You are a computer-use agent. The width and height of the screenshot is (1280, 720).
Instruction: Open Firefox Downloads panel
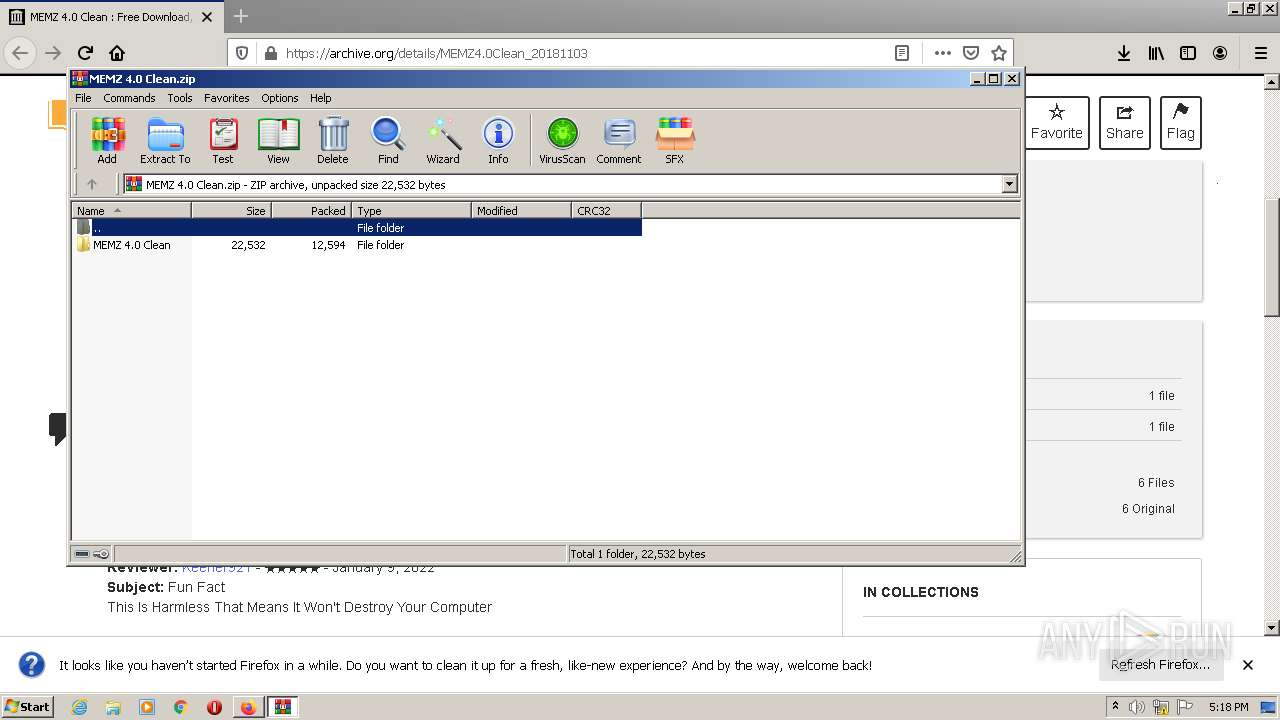pos(1124,53)
